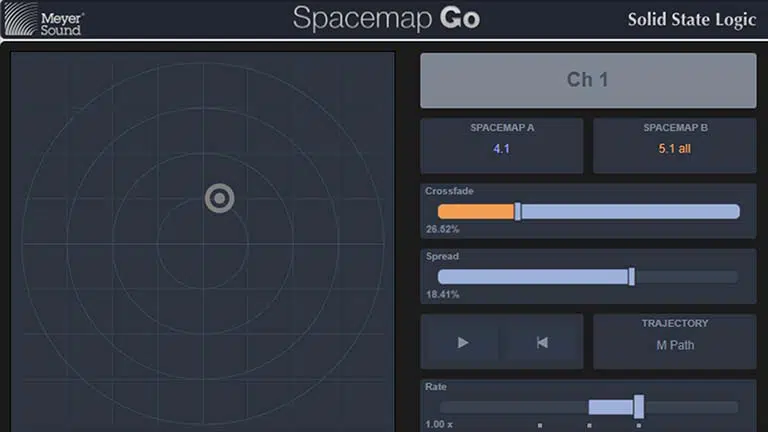Click the return-to-start trajectory icon

542,342
